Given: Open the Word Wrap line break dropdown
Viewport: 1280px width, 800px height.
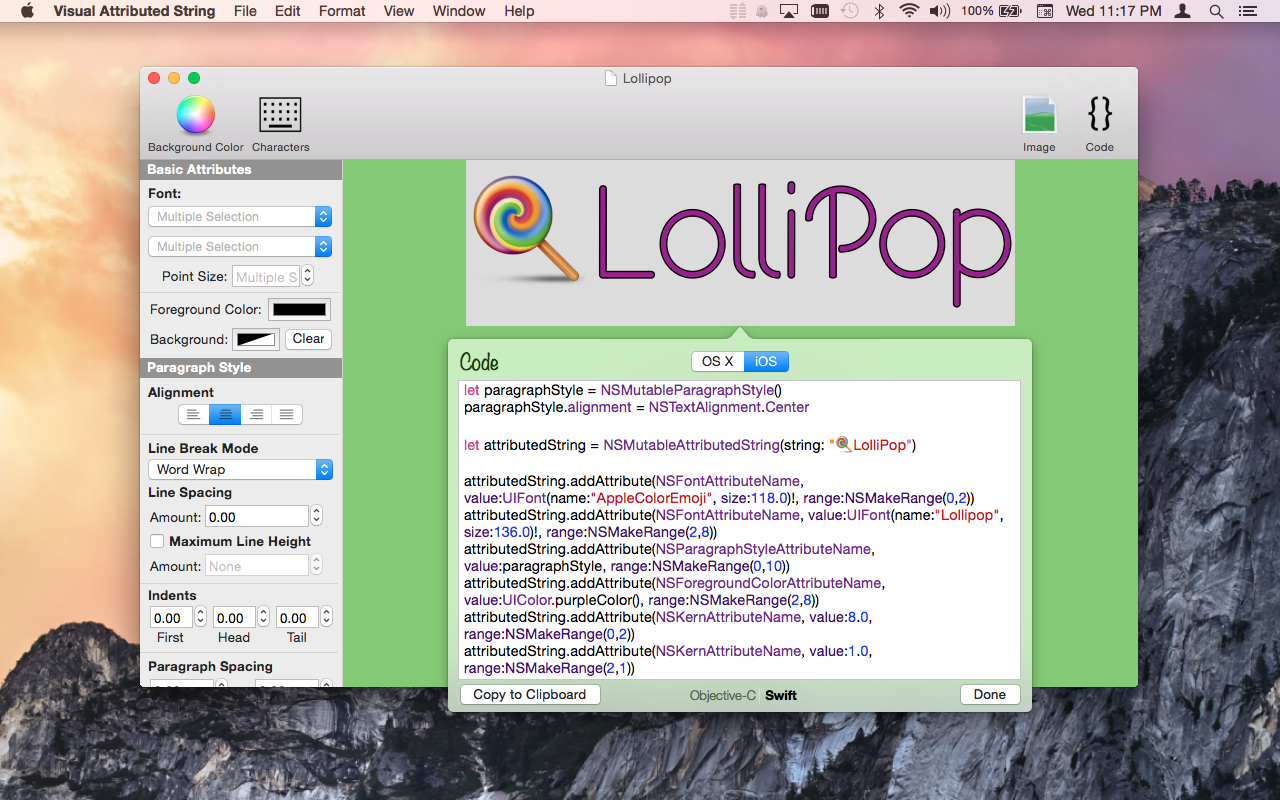Looking at the screenshot, I should (240, 469).
